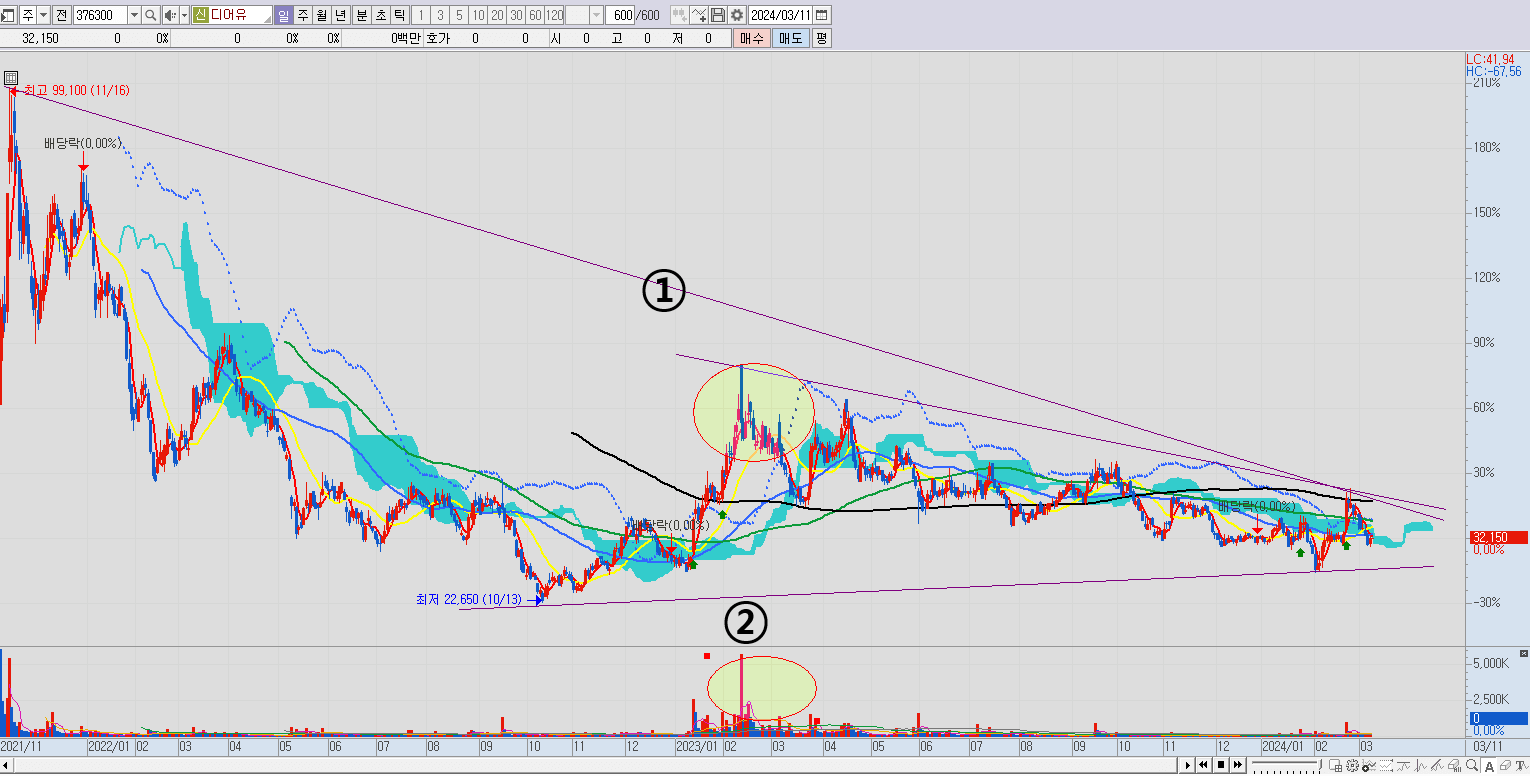
Task: Click the stop button in replay controls
Action: point(1221,765)
